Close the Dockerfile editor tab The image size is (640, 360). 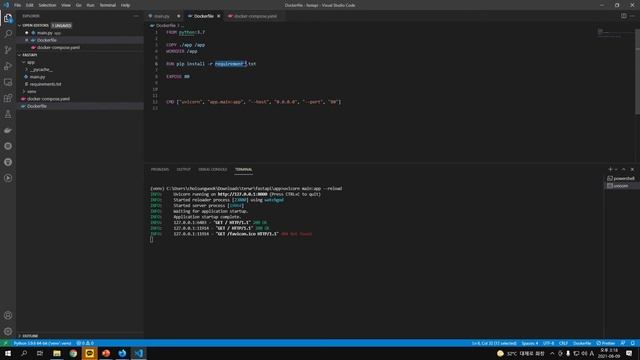219,16
